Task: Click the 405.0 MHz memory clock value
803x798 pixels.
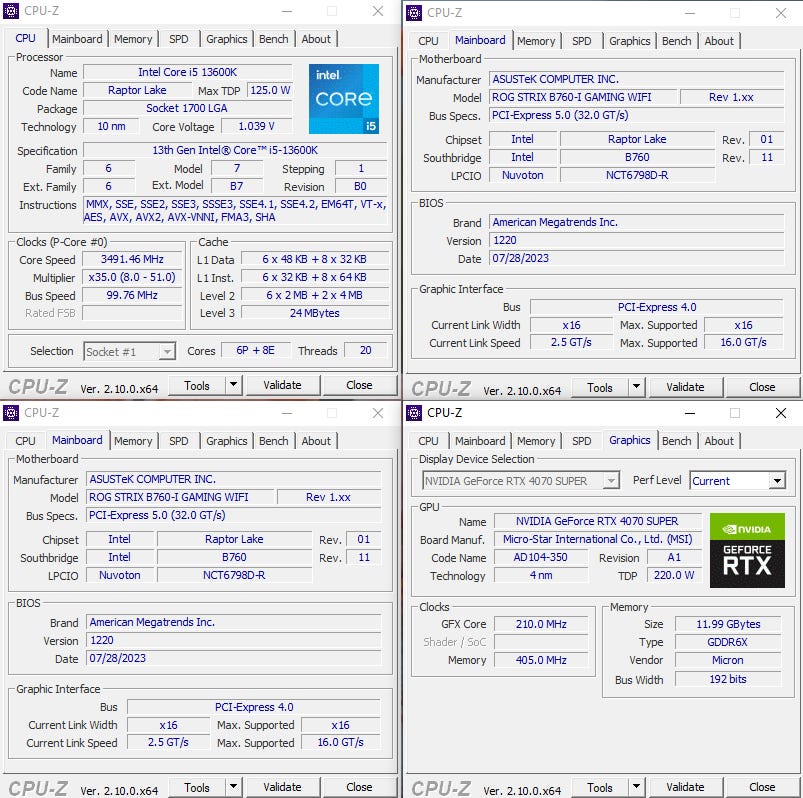Action: 541,660
